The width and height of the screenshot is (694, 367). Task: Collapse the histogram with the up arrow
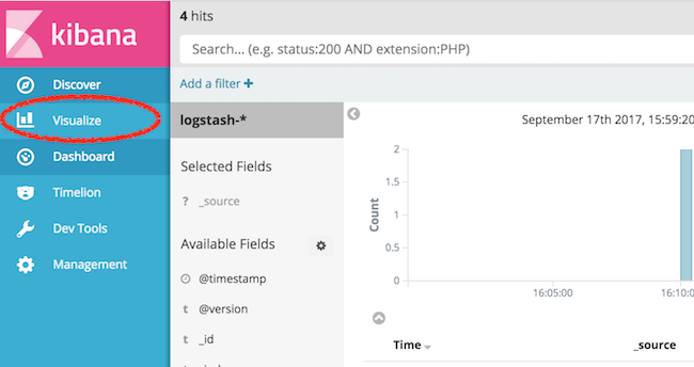(x=379, y=318)
